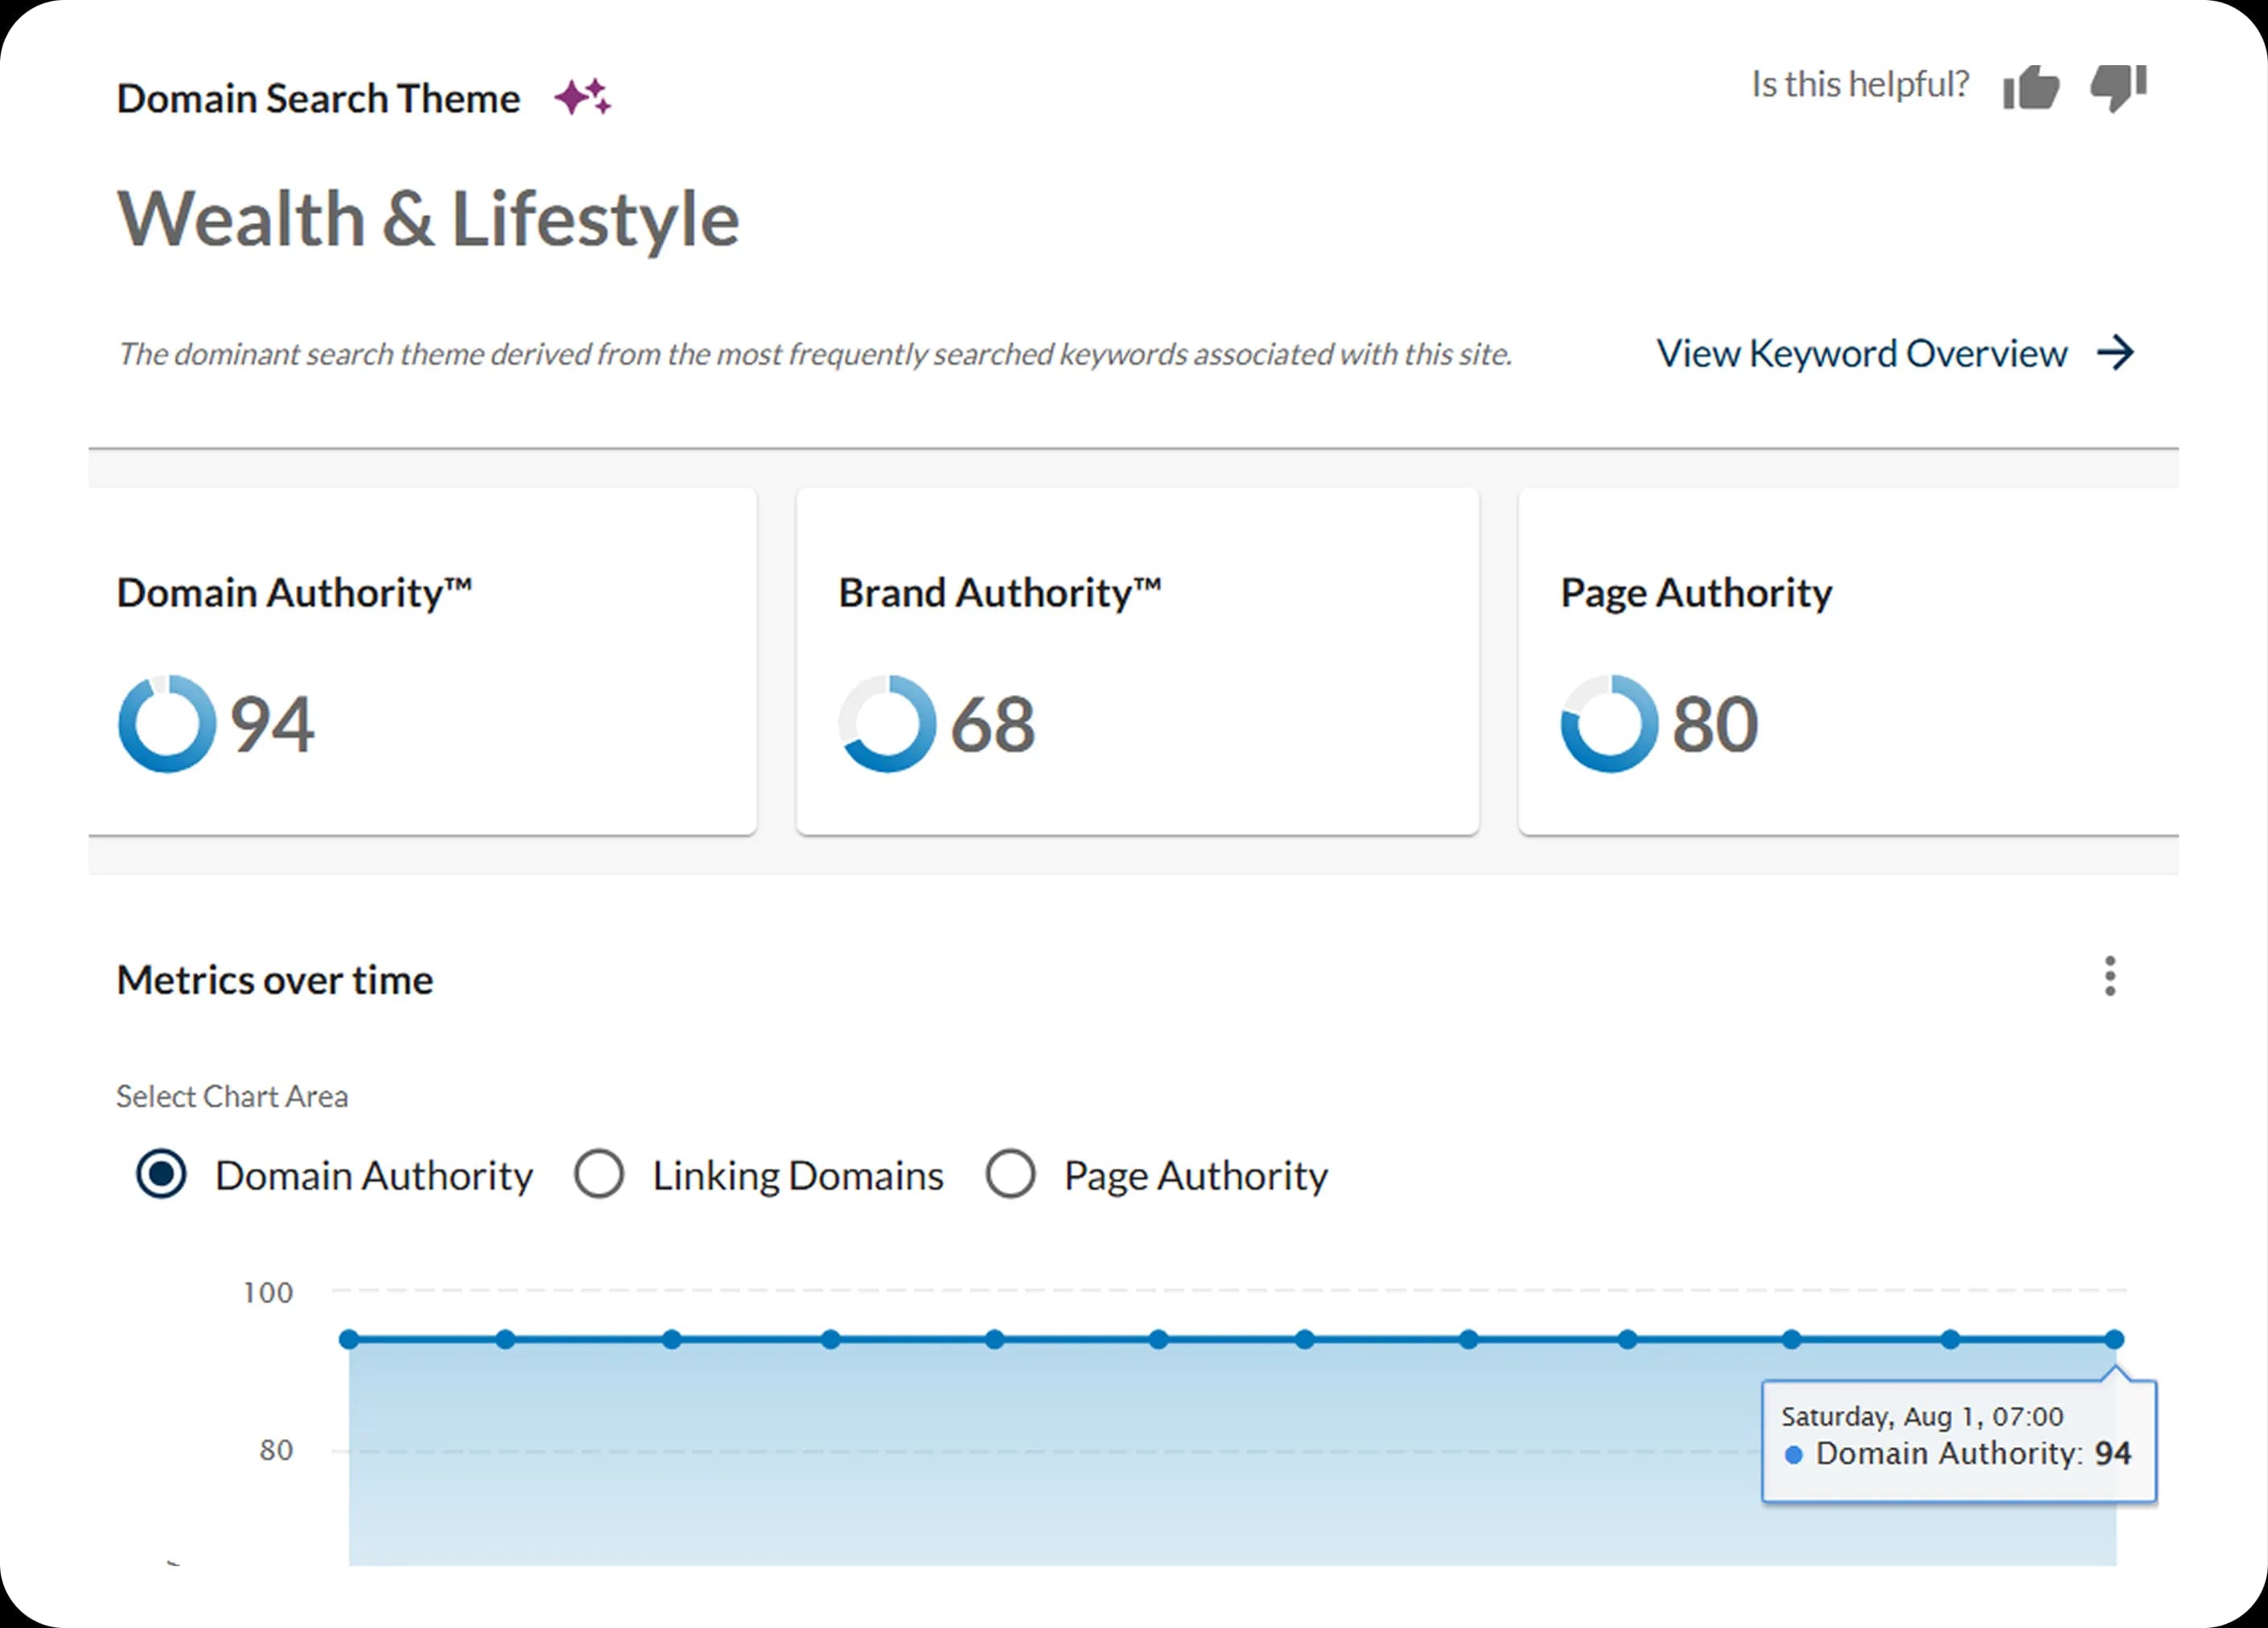Click the last data point on chart
The width and height of the screenshot is (2268, 1628).
tap(2113, 1339)
